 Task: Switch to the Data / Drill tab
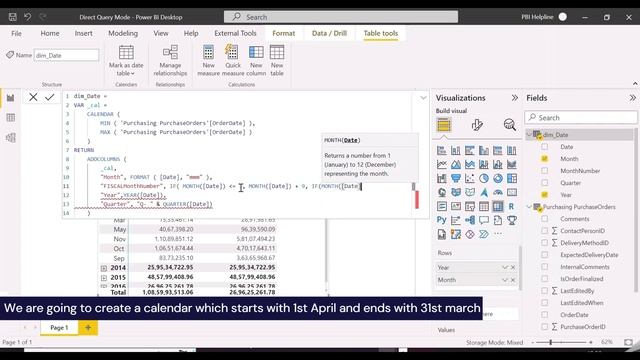tap(329, 33)
